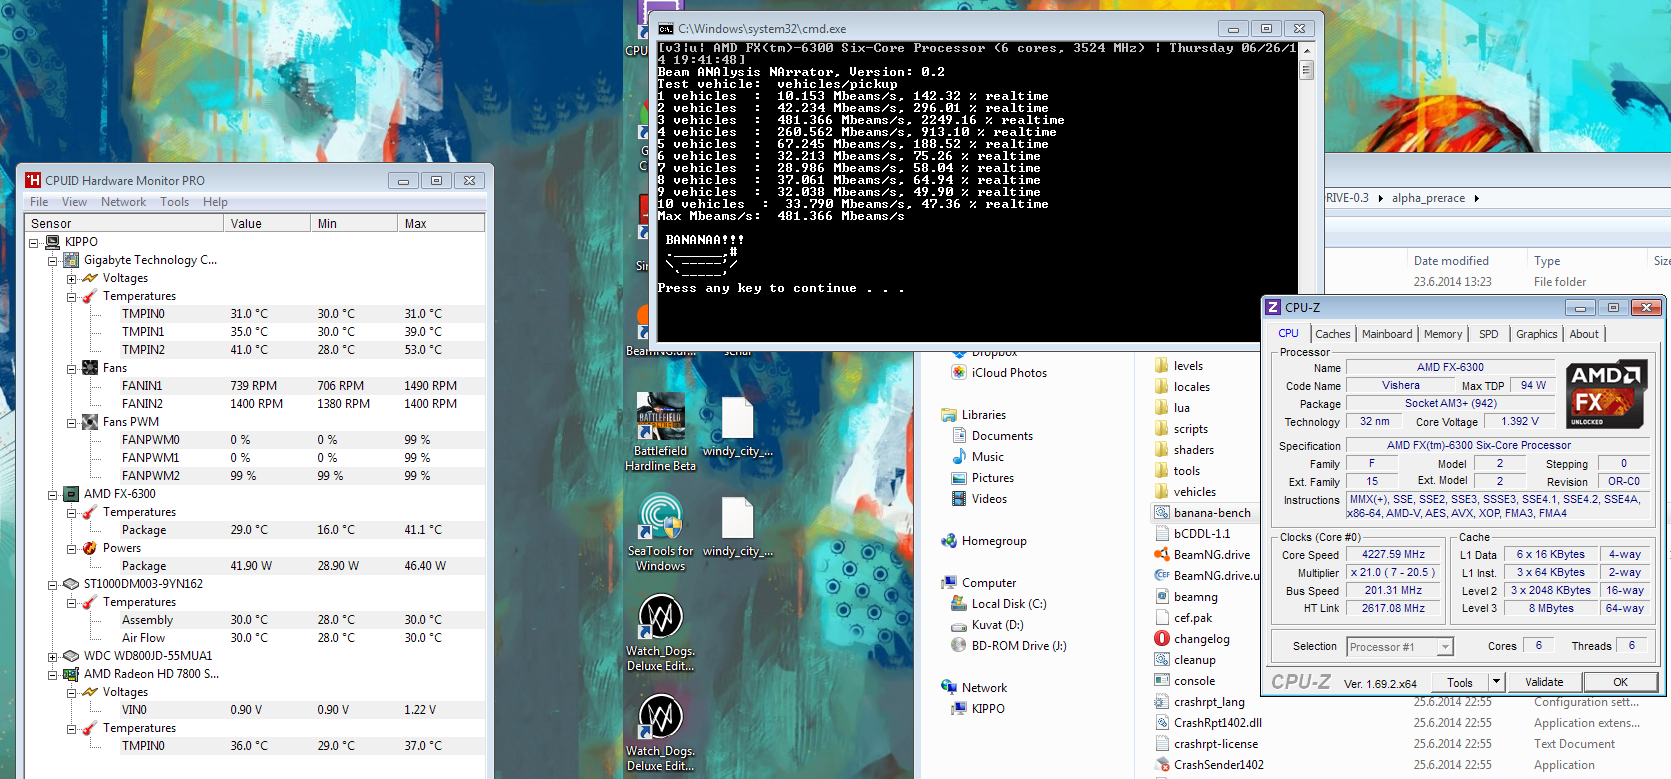Open Videos library in Explorer sidebar

[979, 499]
